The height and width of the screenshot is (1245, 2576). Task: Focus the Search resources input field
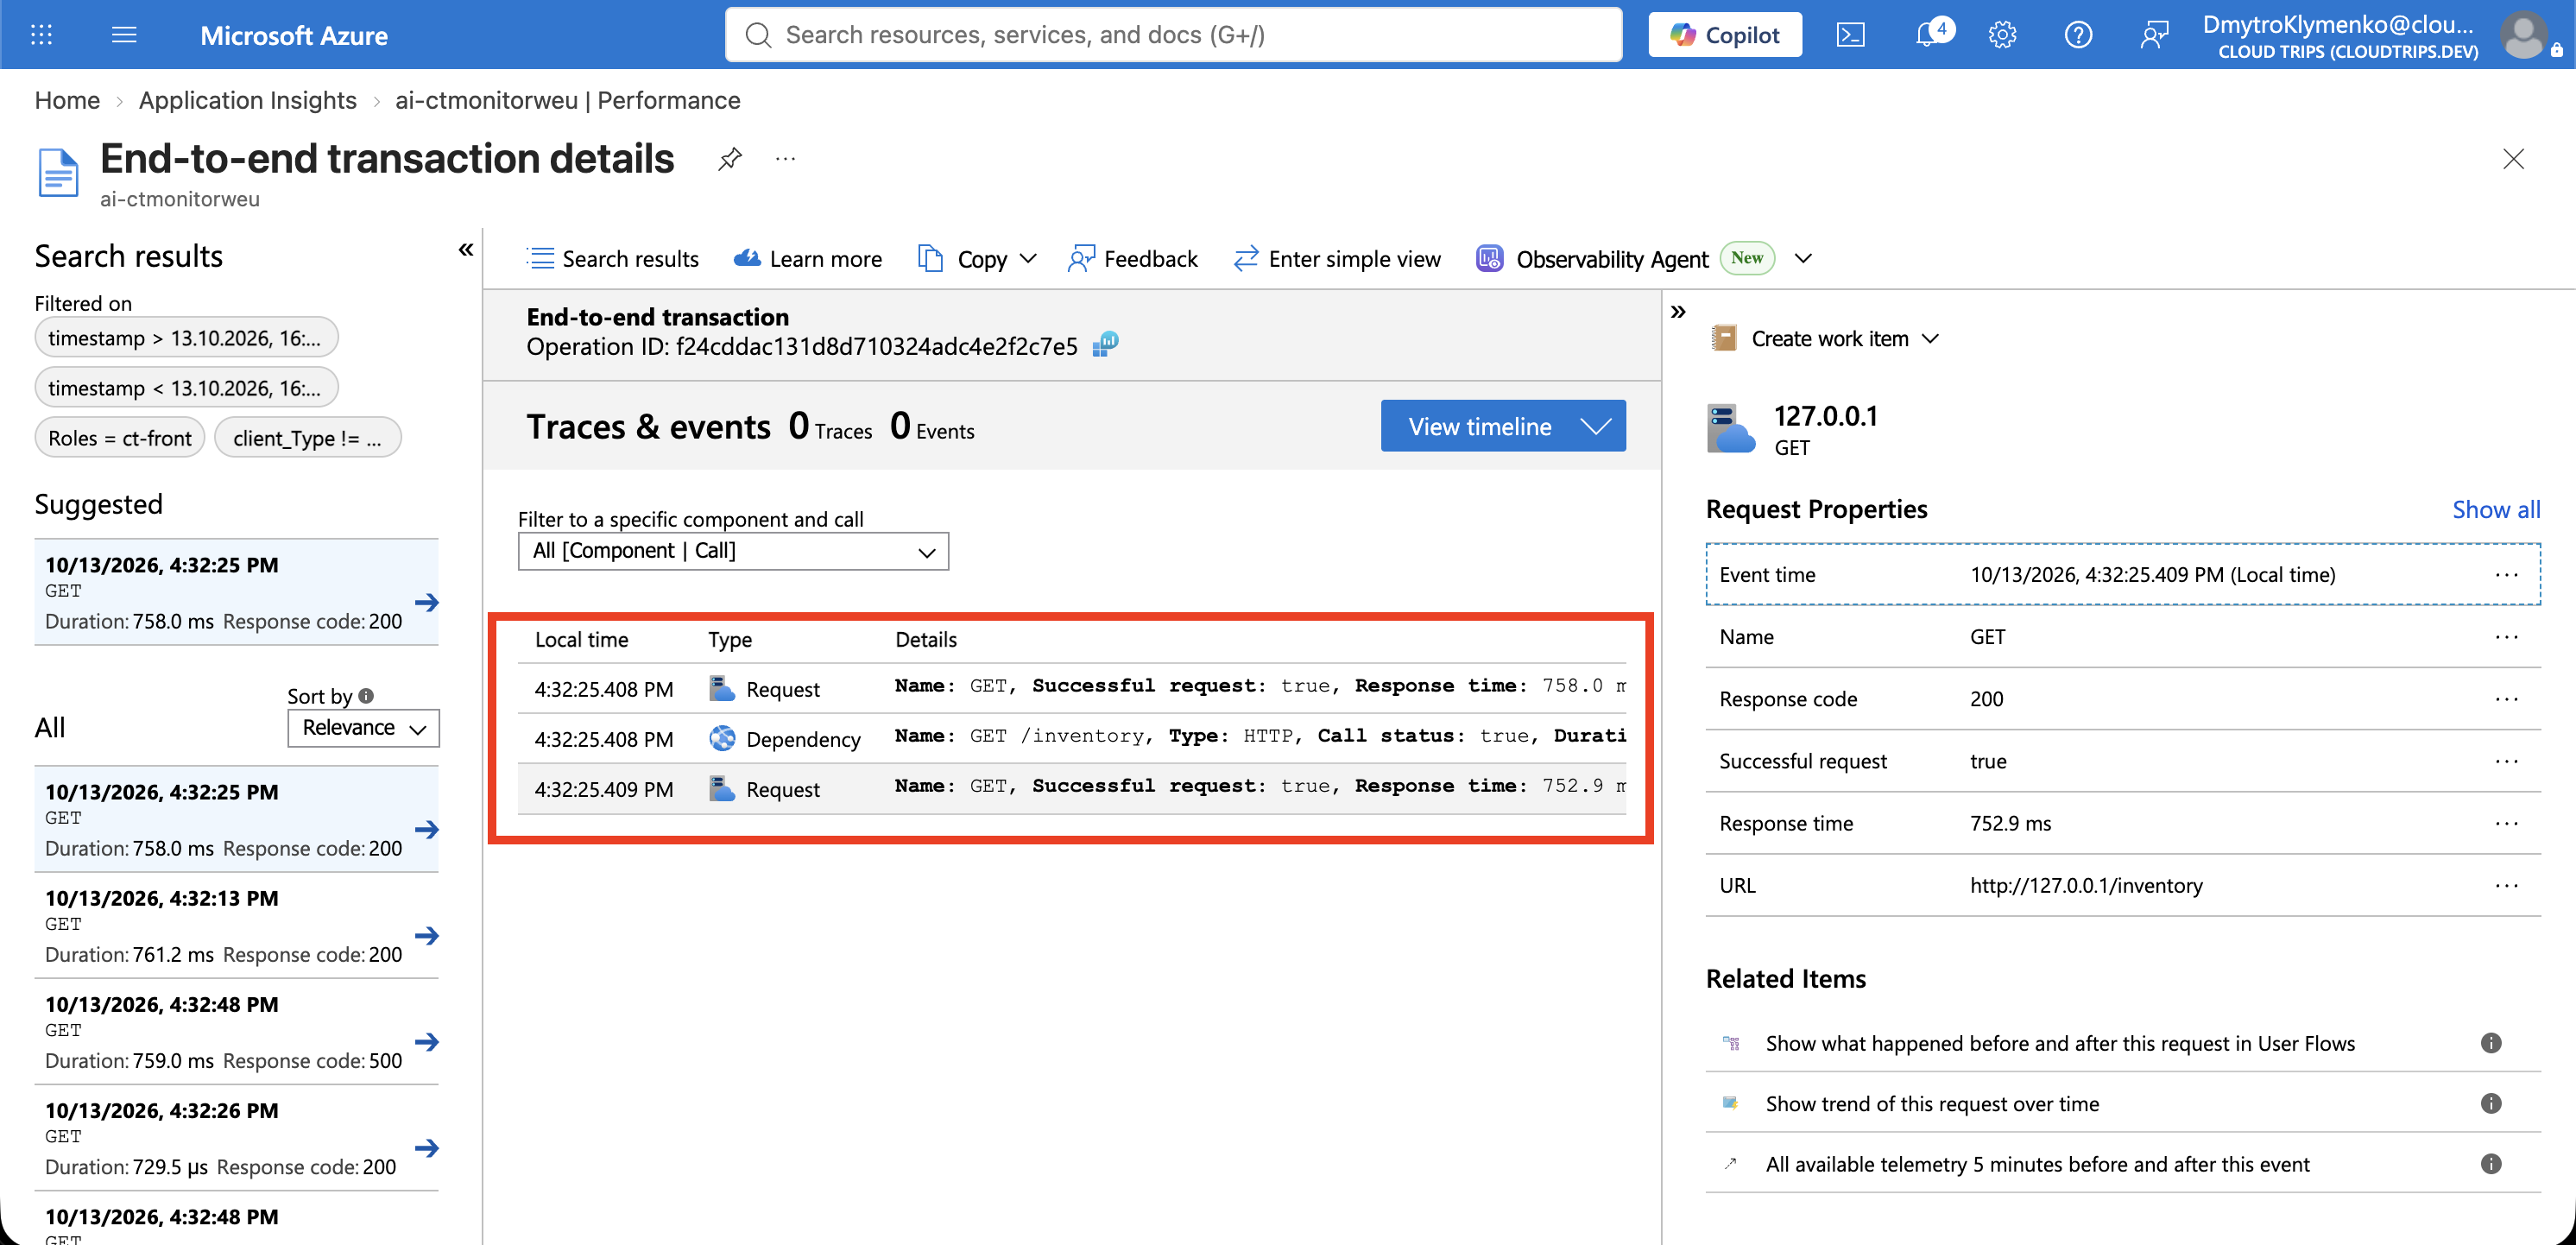pyautogui.click(x=1173, y=35)
